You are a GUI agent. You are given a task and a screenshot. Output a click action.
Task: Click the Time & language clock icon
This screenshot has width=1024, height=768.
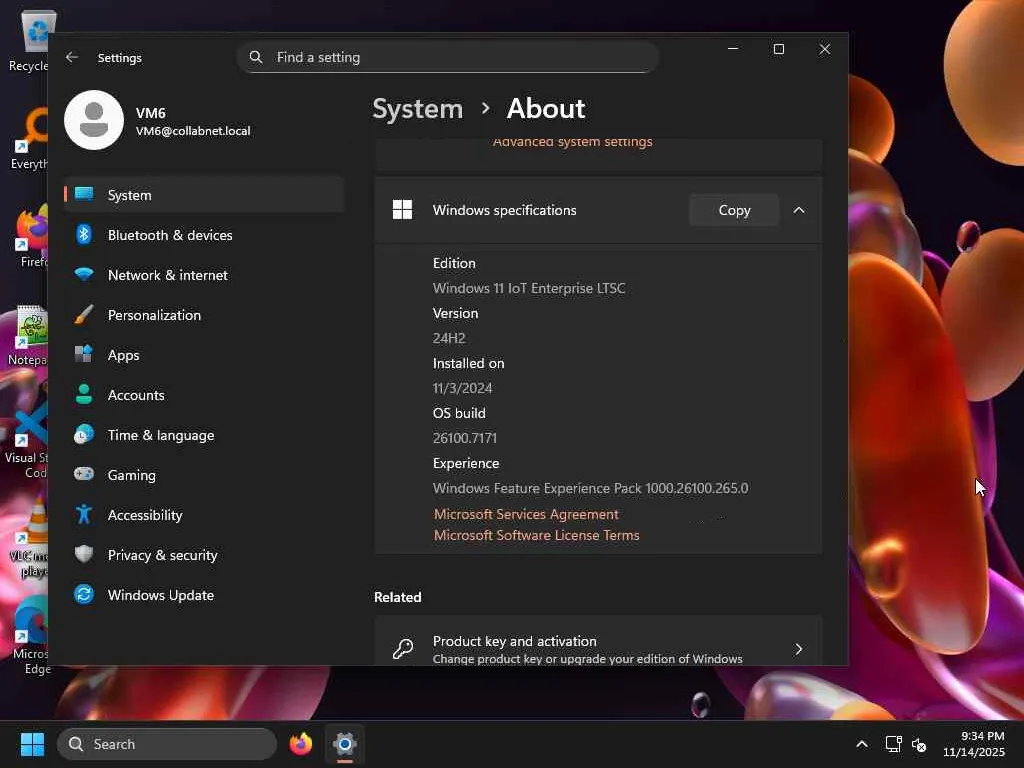click(x=84, y=434)
